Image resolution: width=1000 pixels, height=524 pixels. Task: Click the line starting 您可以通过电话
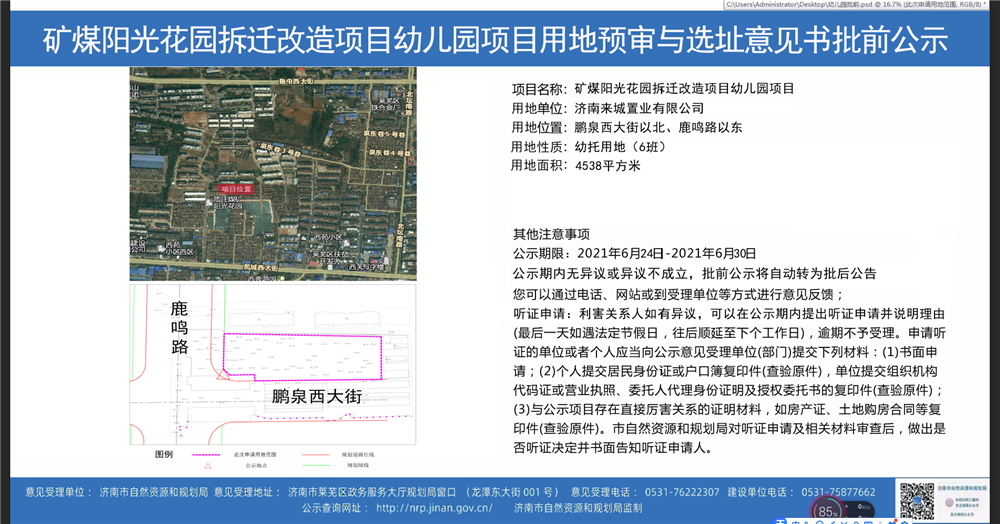pos(678,294)
